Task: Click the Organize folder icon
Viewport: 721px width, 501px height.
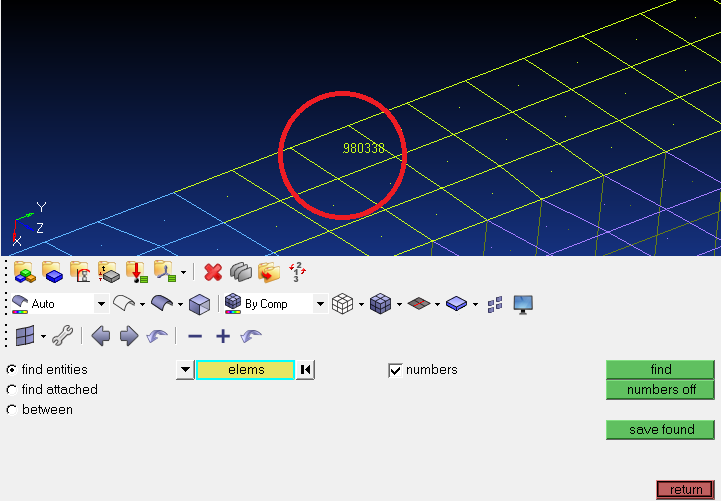Action: [268, 272]
